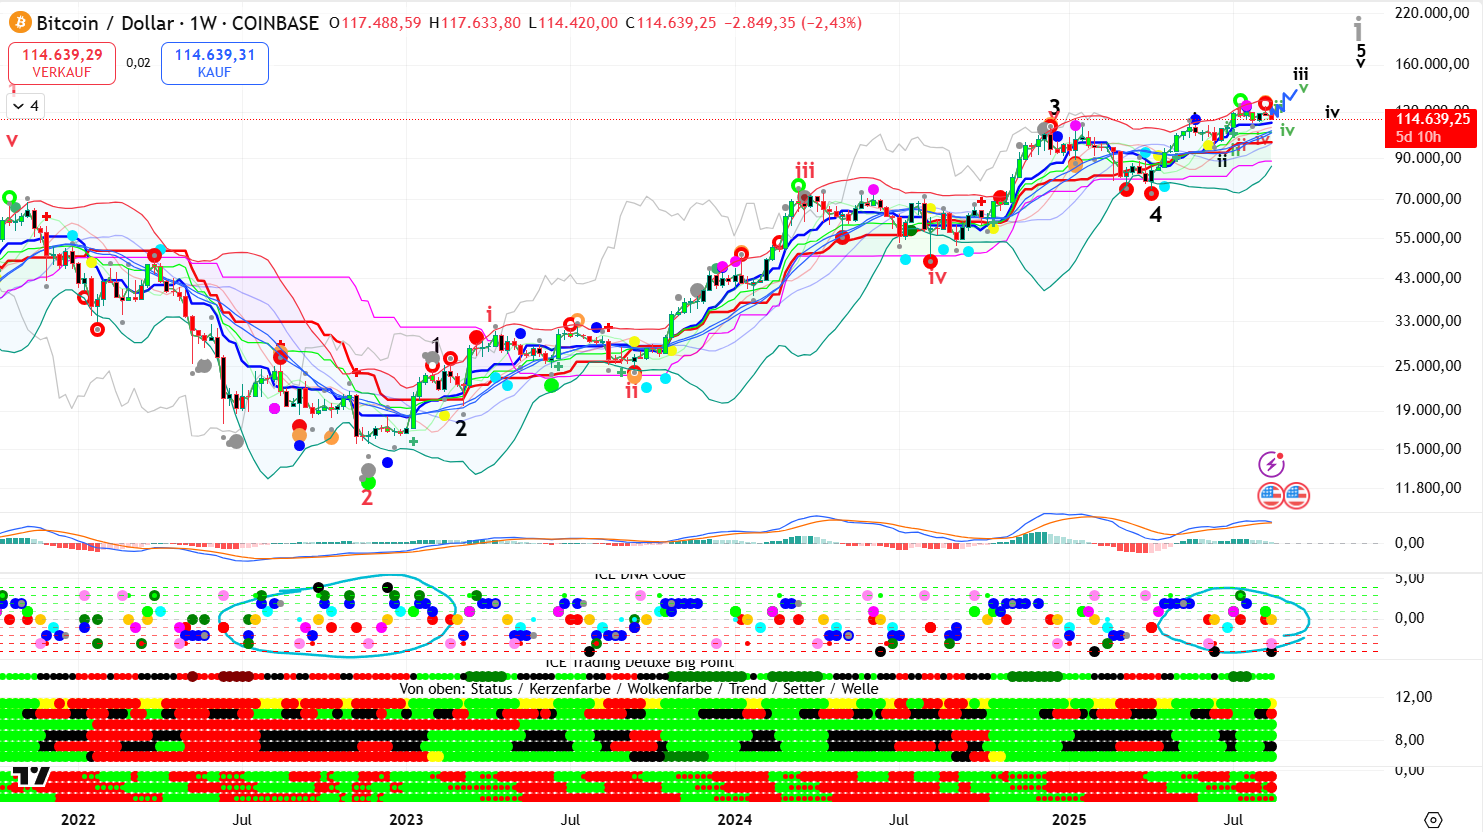Select the left hand-drawn cyan ellipse outline
Viewport: 1483px width, 832px height.
click(222, 617)
